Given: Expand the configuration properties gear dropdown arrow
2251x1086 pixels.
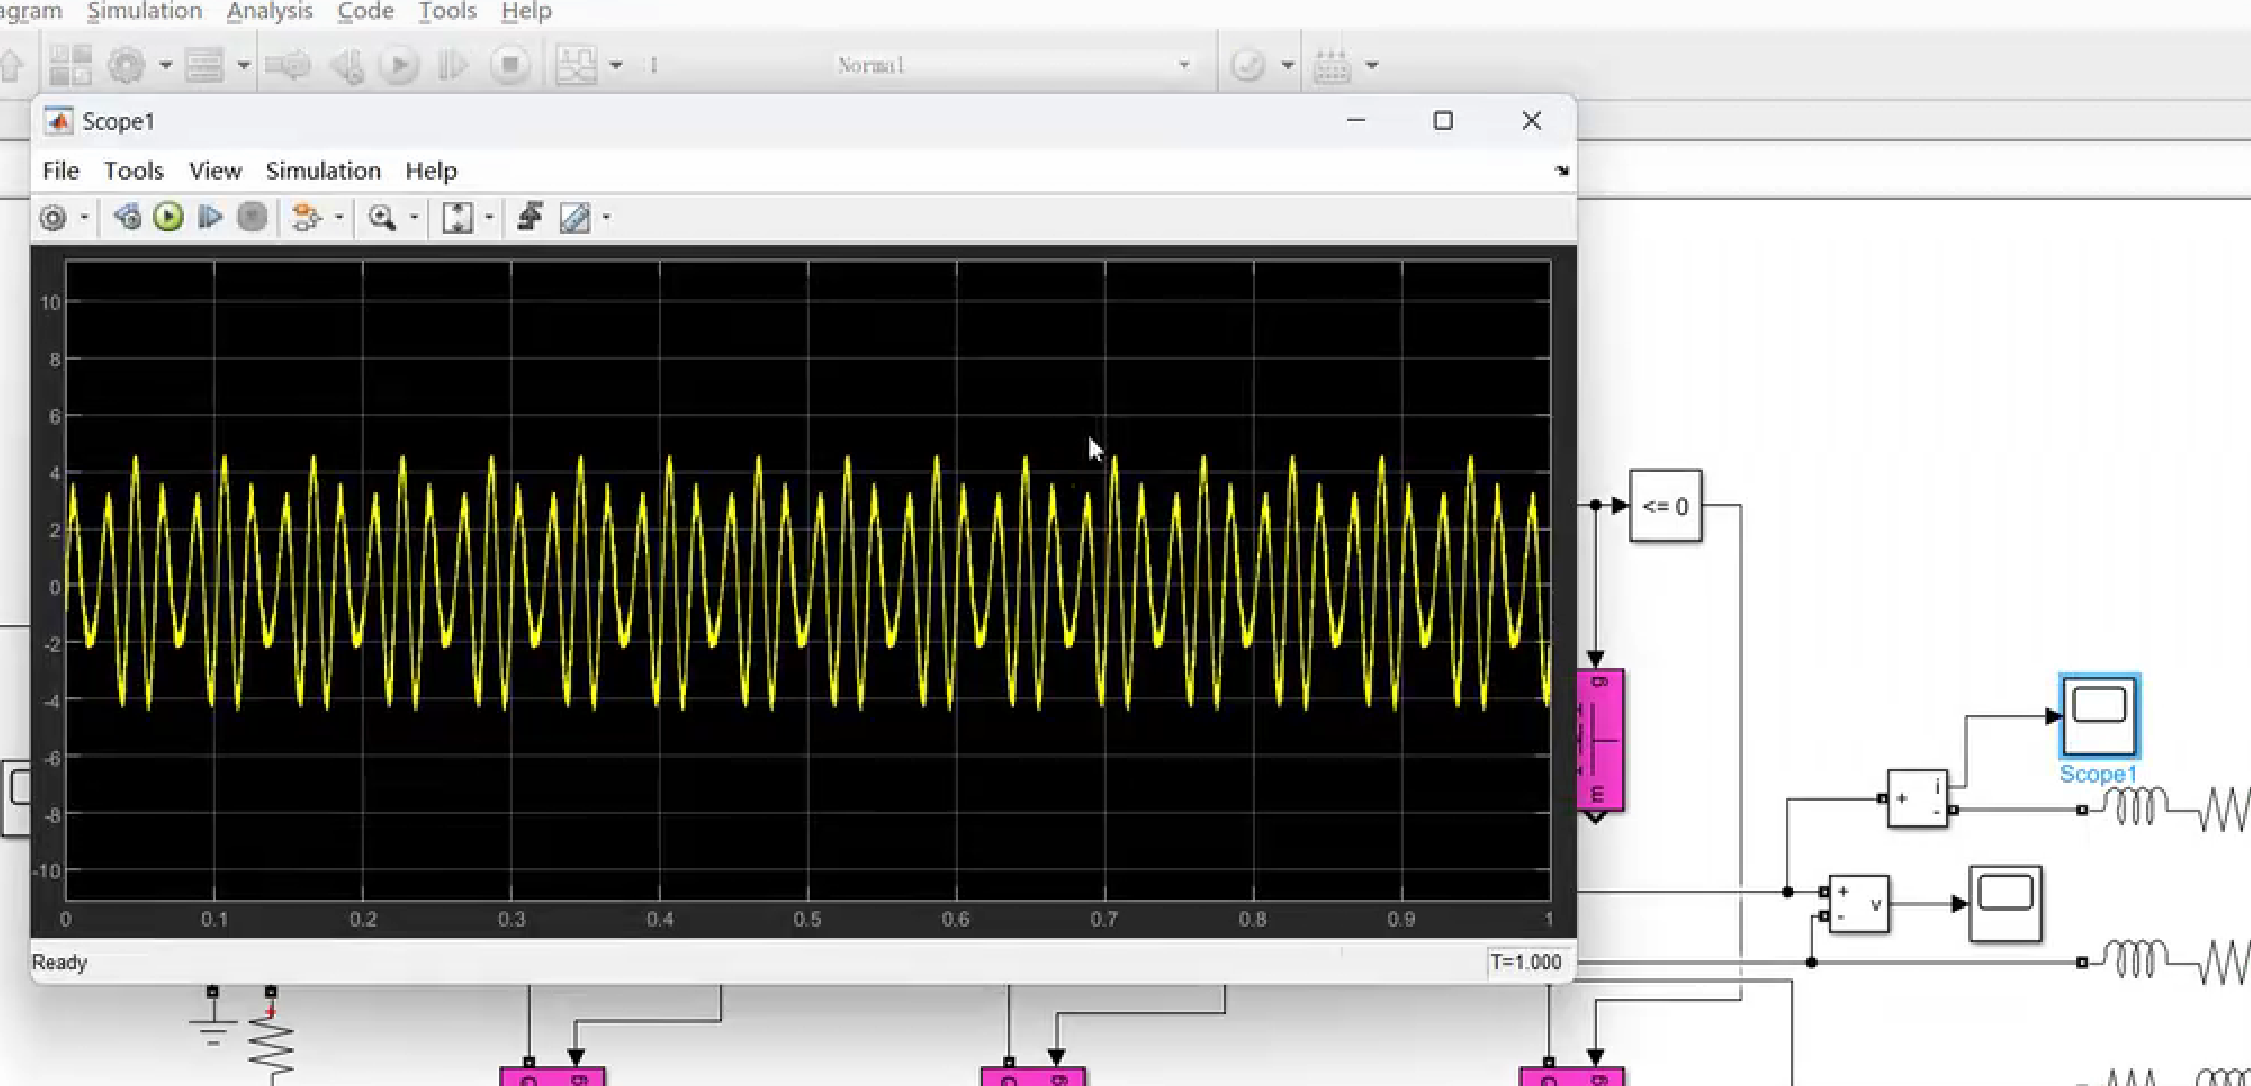Looking at the screenshot, I should tap(85, 217).
